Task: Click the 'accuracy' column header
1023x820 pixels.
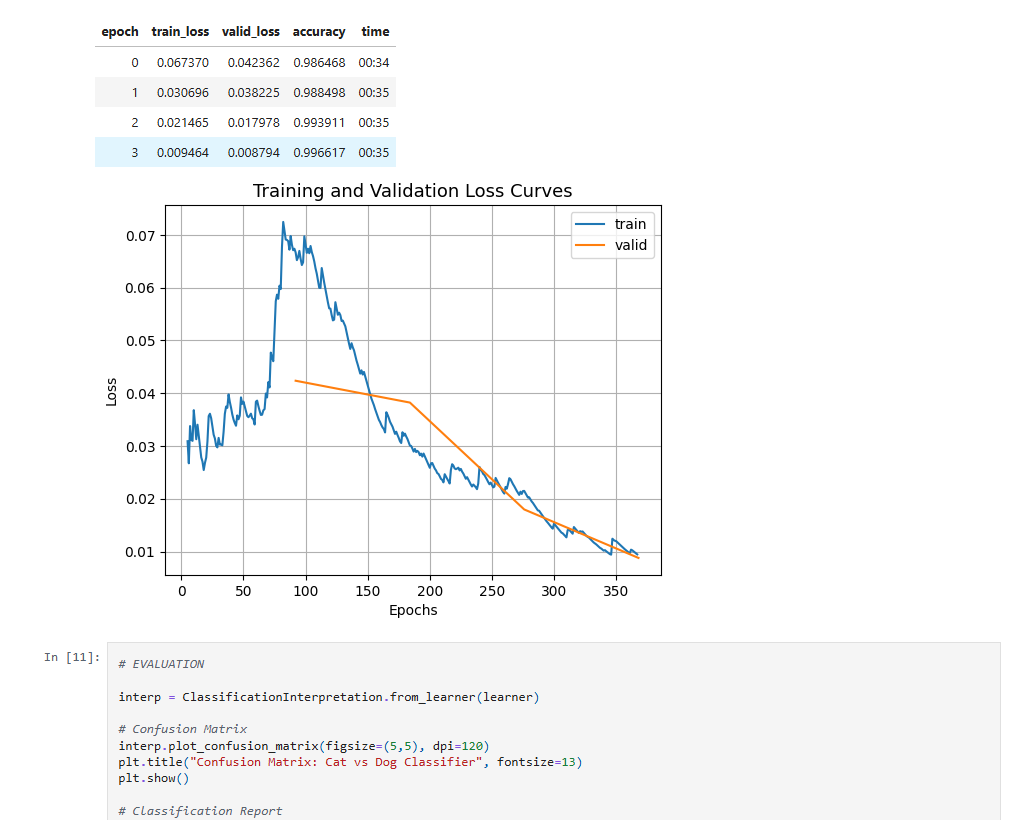Action: [319, 32]
